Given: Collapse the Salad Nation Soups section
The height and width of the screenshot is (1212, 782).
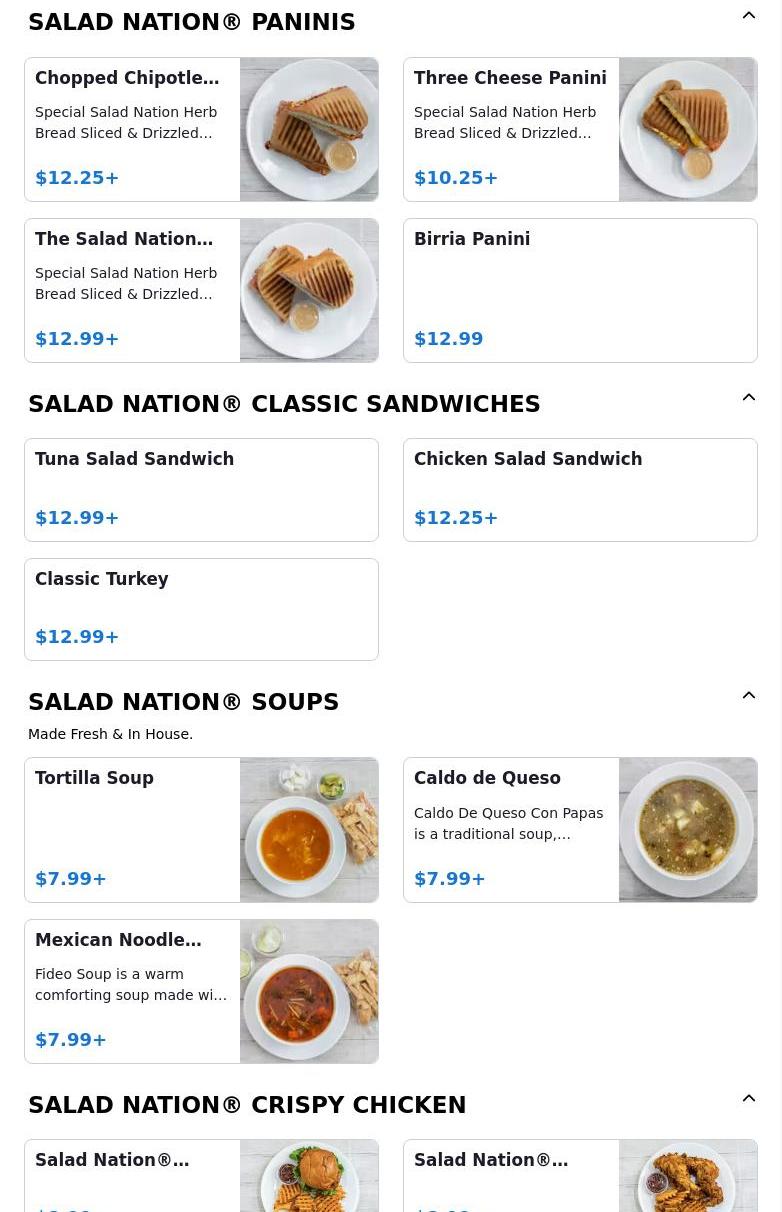Looking at the screenshot, I should coord(748,696).
